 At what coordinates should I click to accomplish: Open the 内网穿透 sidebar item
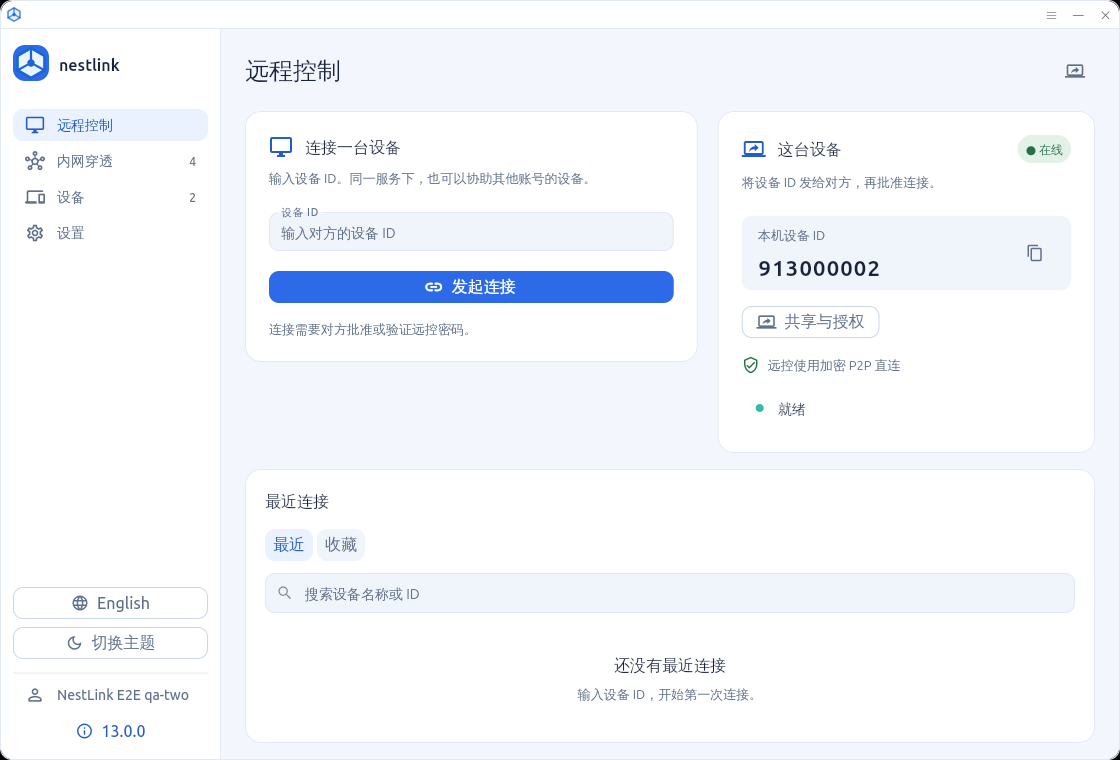[111, 161]
